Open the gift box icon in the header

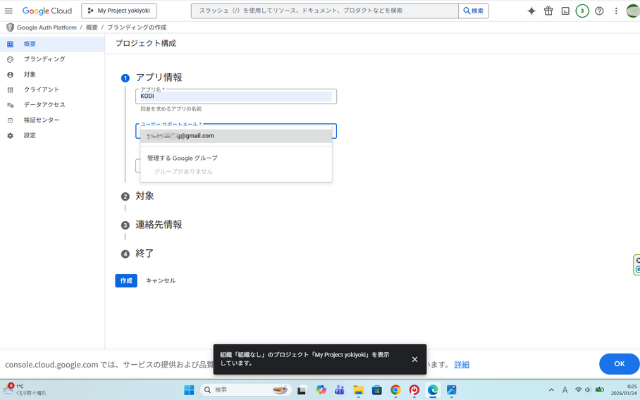548,11
